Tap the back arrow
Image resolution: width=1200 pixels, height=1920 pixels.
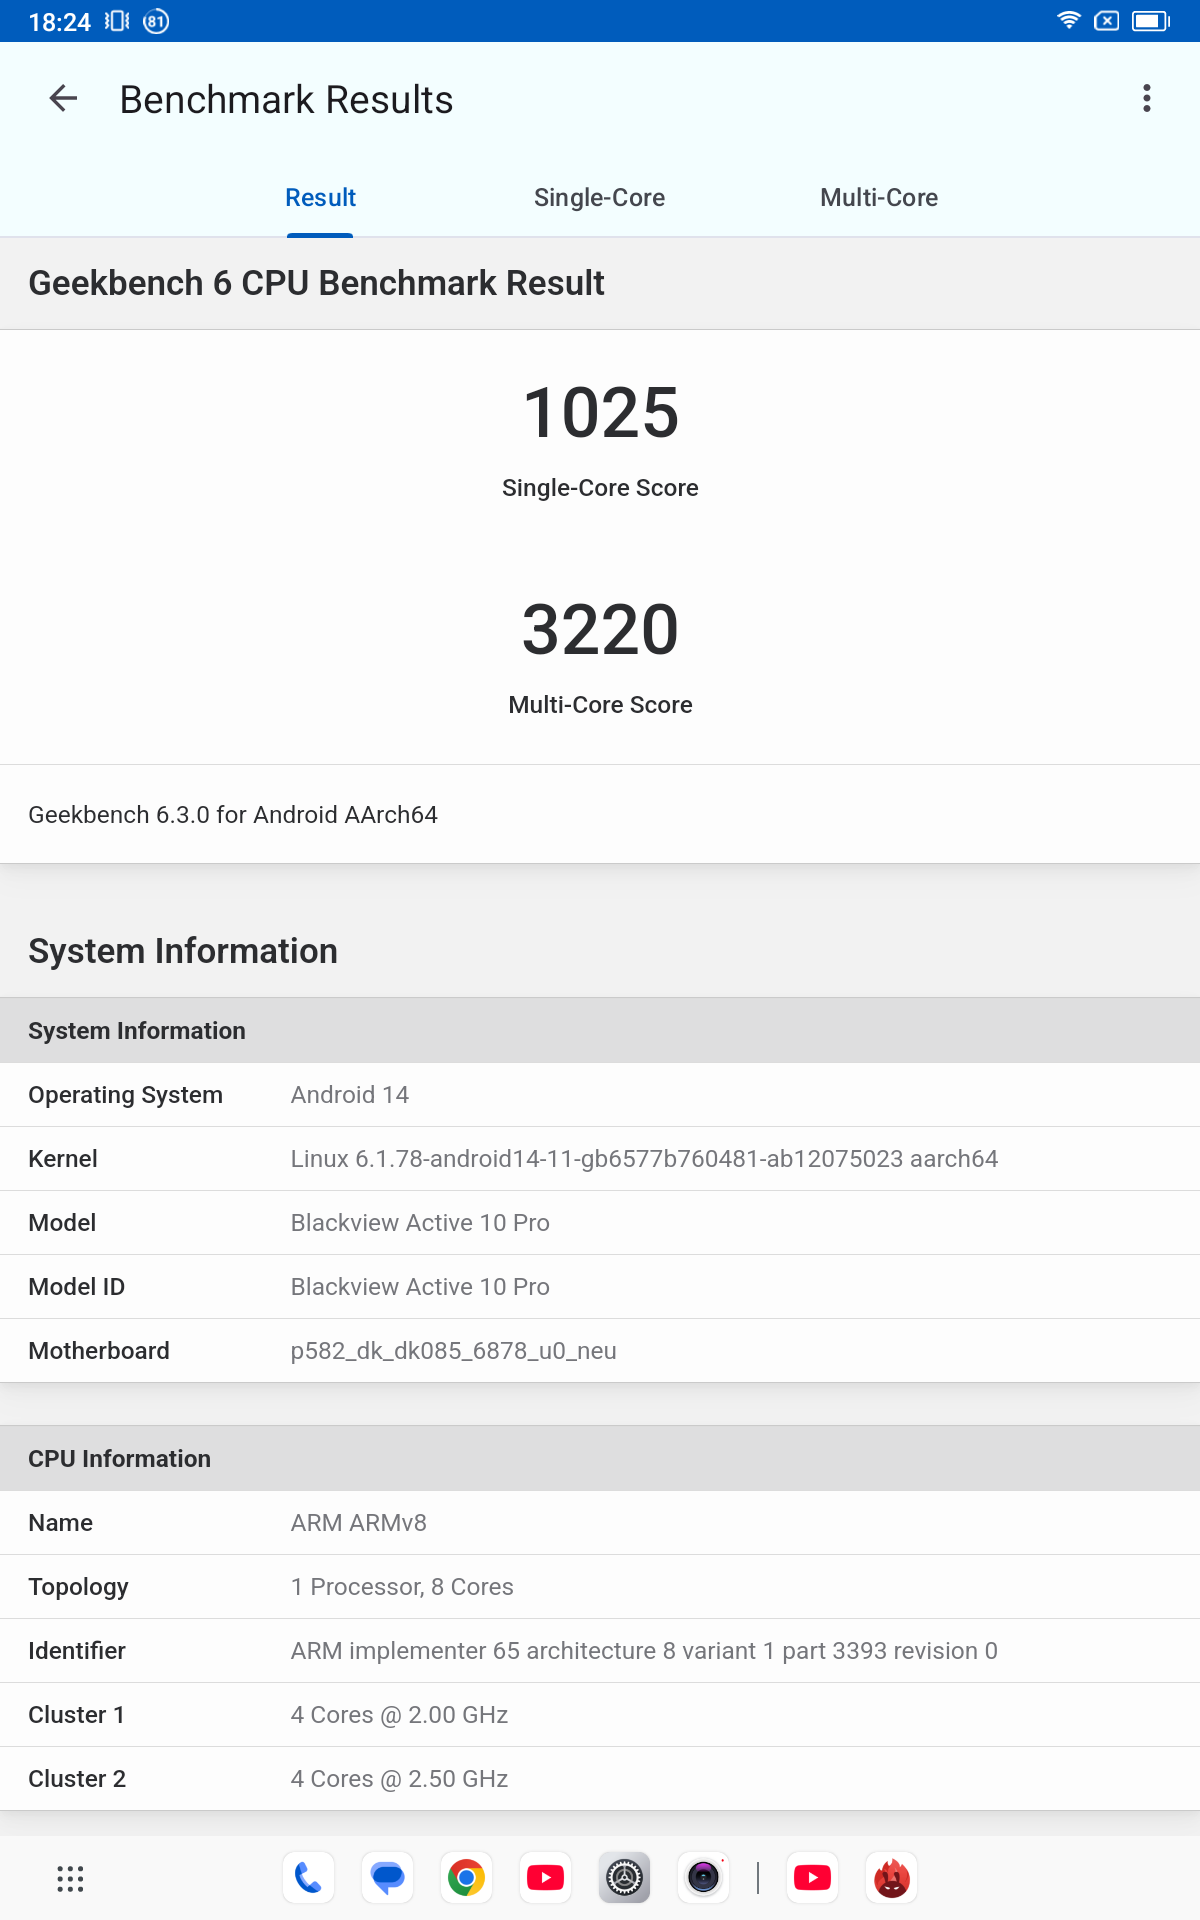click(x=63, y=98)
